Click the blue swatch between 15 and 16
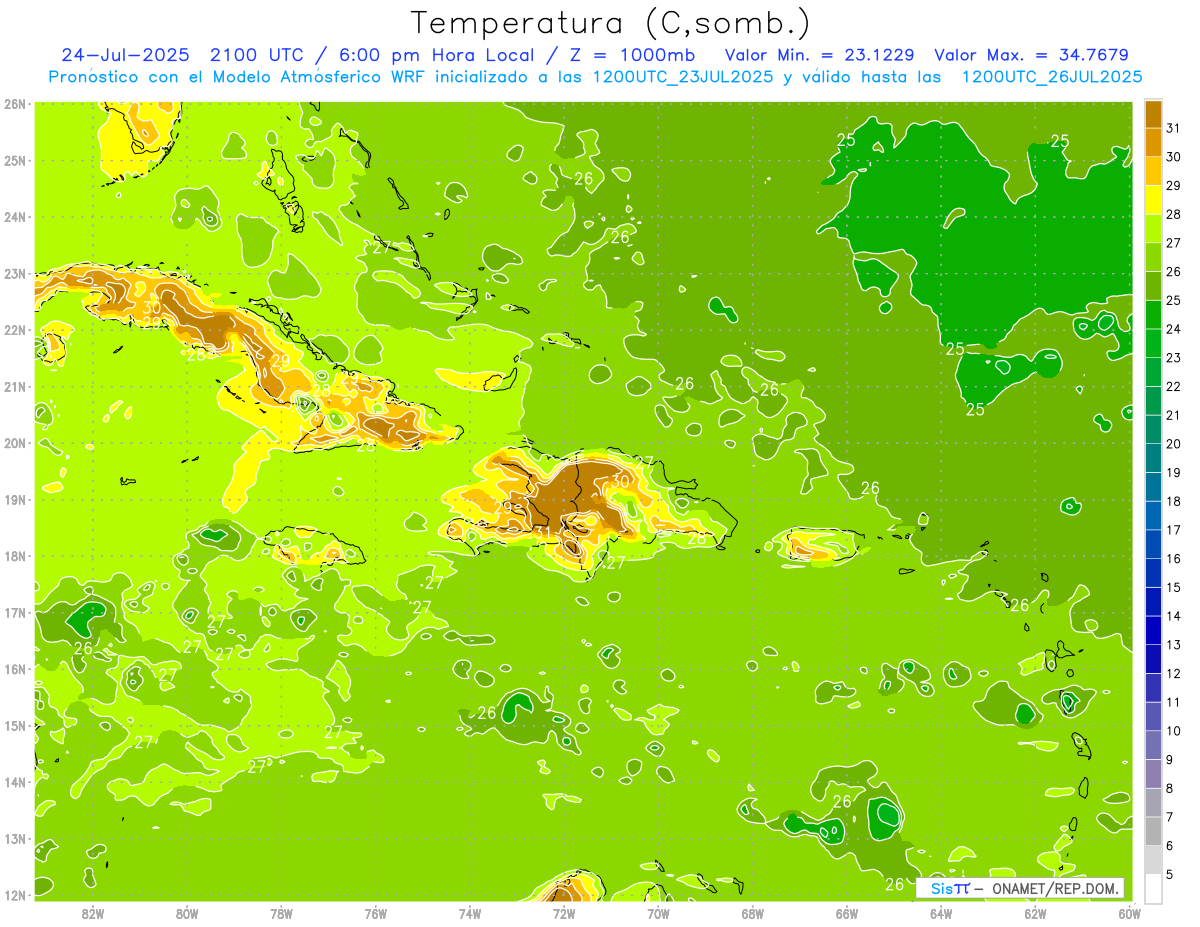Image resolution: width=1200 pixels, height=927 pixels. coord(1153,573)
